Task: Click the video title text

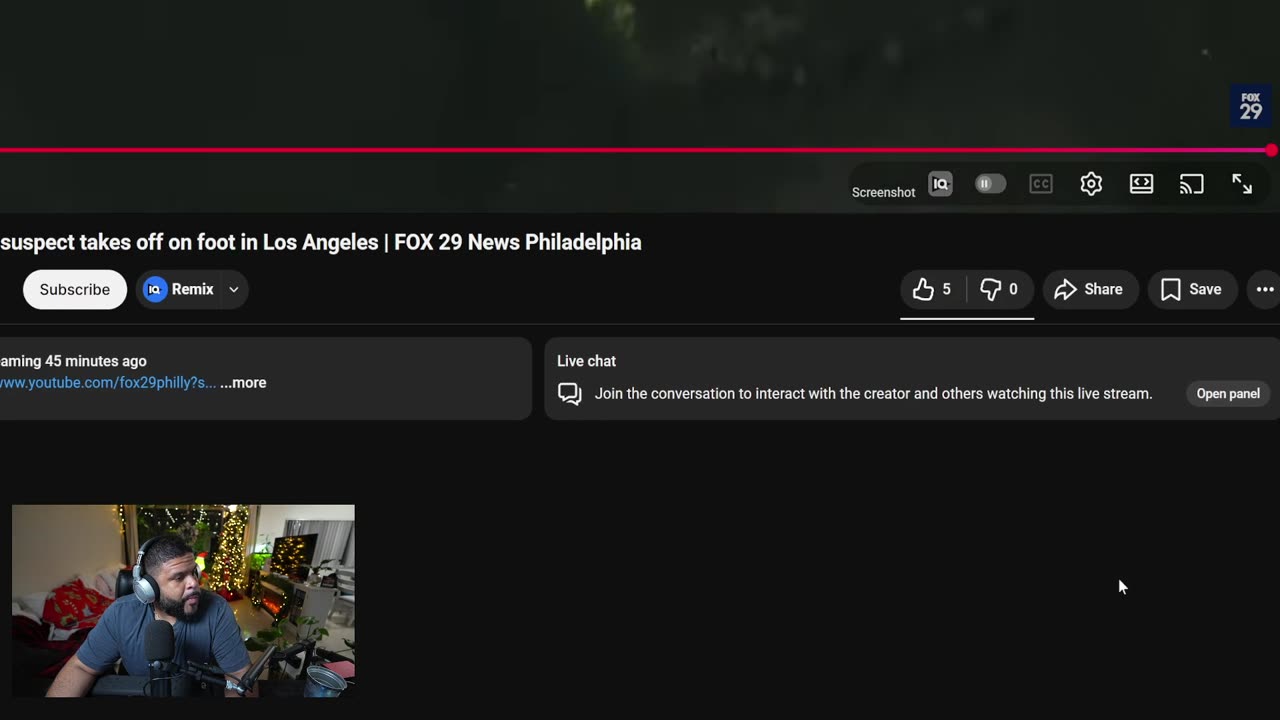Action: pos(321,242)
